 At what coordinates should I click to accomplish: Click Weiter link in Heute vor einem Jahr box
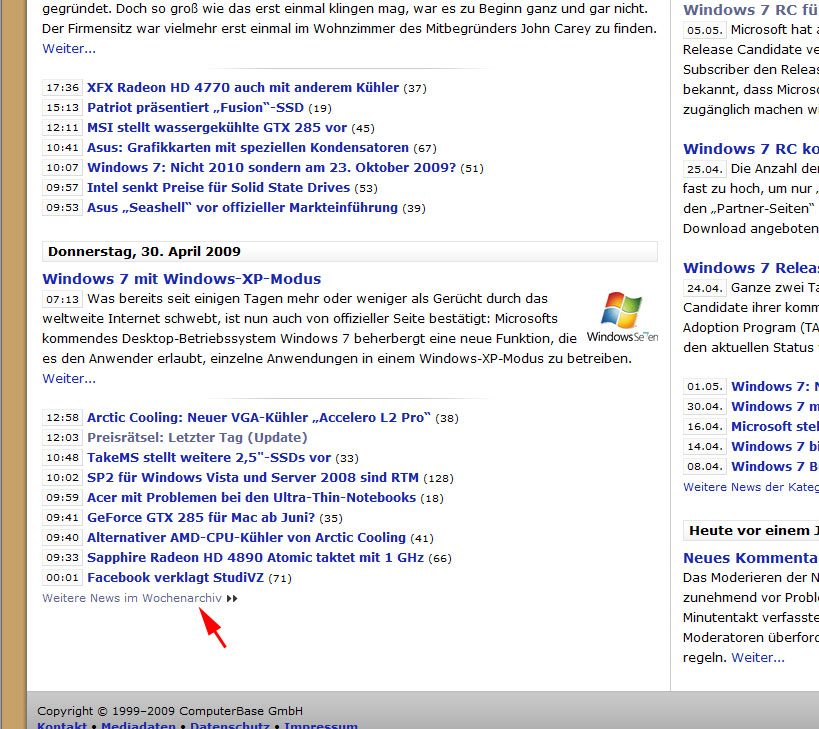[x=758, y=657]
